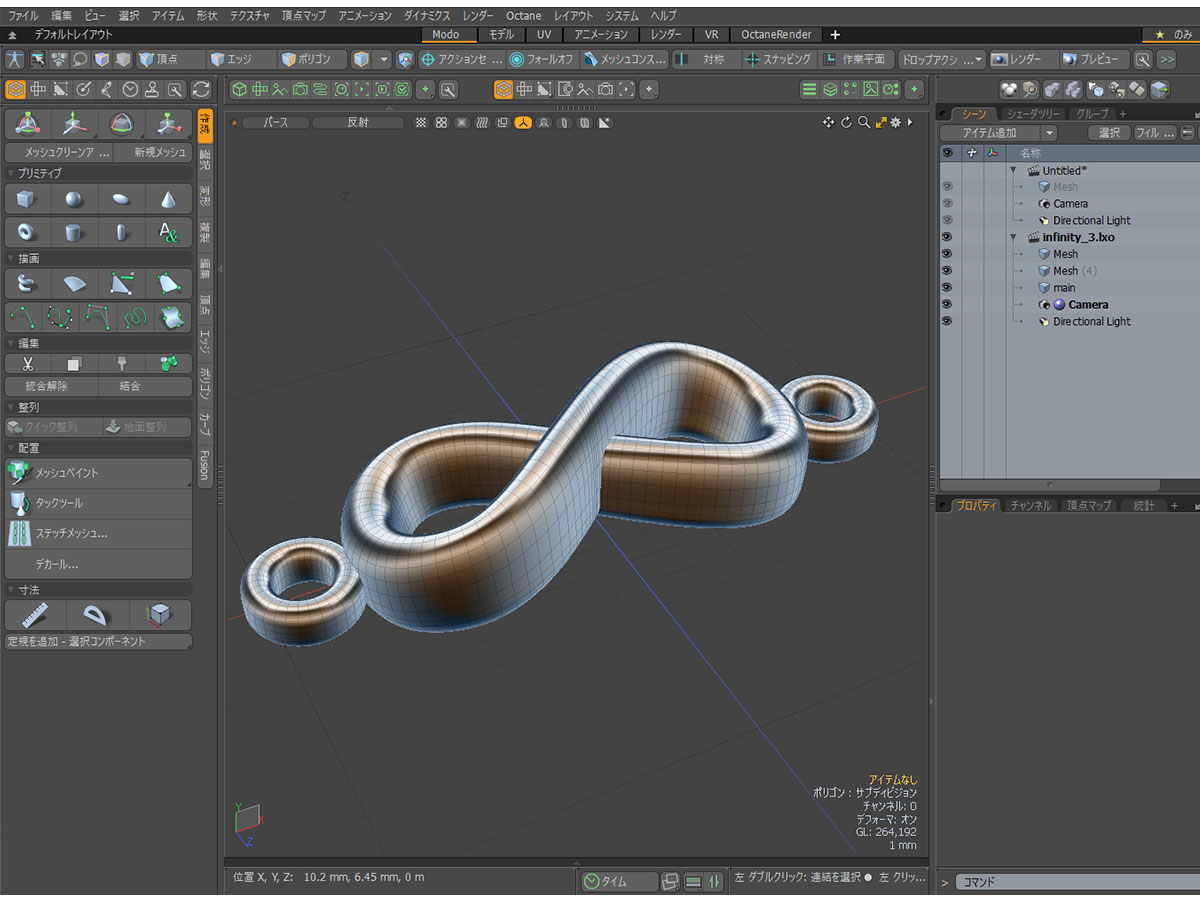1200x900 pixels.
Task: Select the sphere primitive tool
Action: tap(74, 199)
